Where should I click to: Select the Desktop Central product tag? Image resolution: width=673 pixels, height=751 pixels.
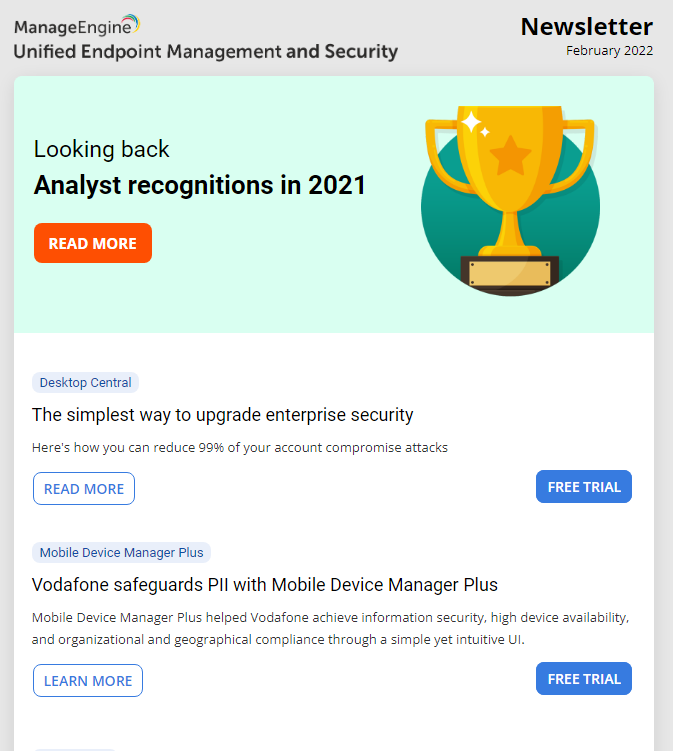(x=85, y=383)
